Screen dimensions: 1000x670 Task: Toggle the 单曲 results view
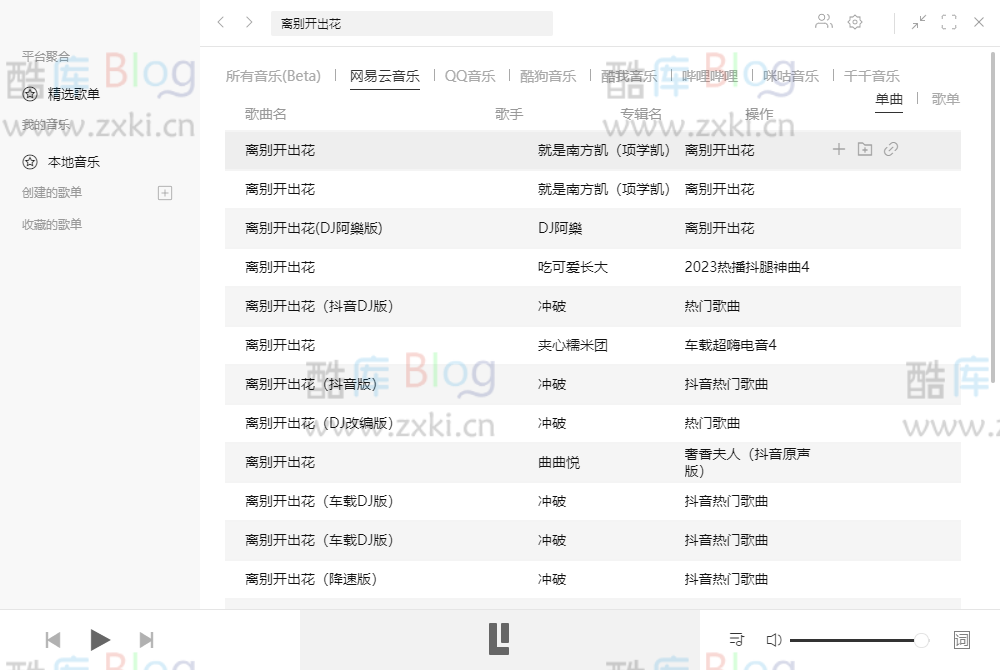coord(888,99)
